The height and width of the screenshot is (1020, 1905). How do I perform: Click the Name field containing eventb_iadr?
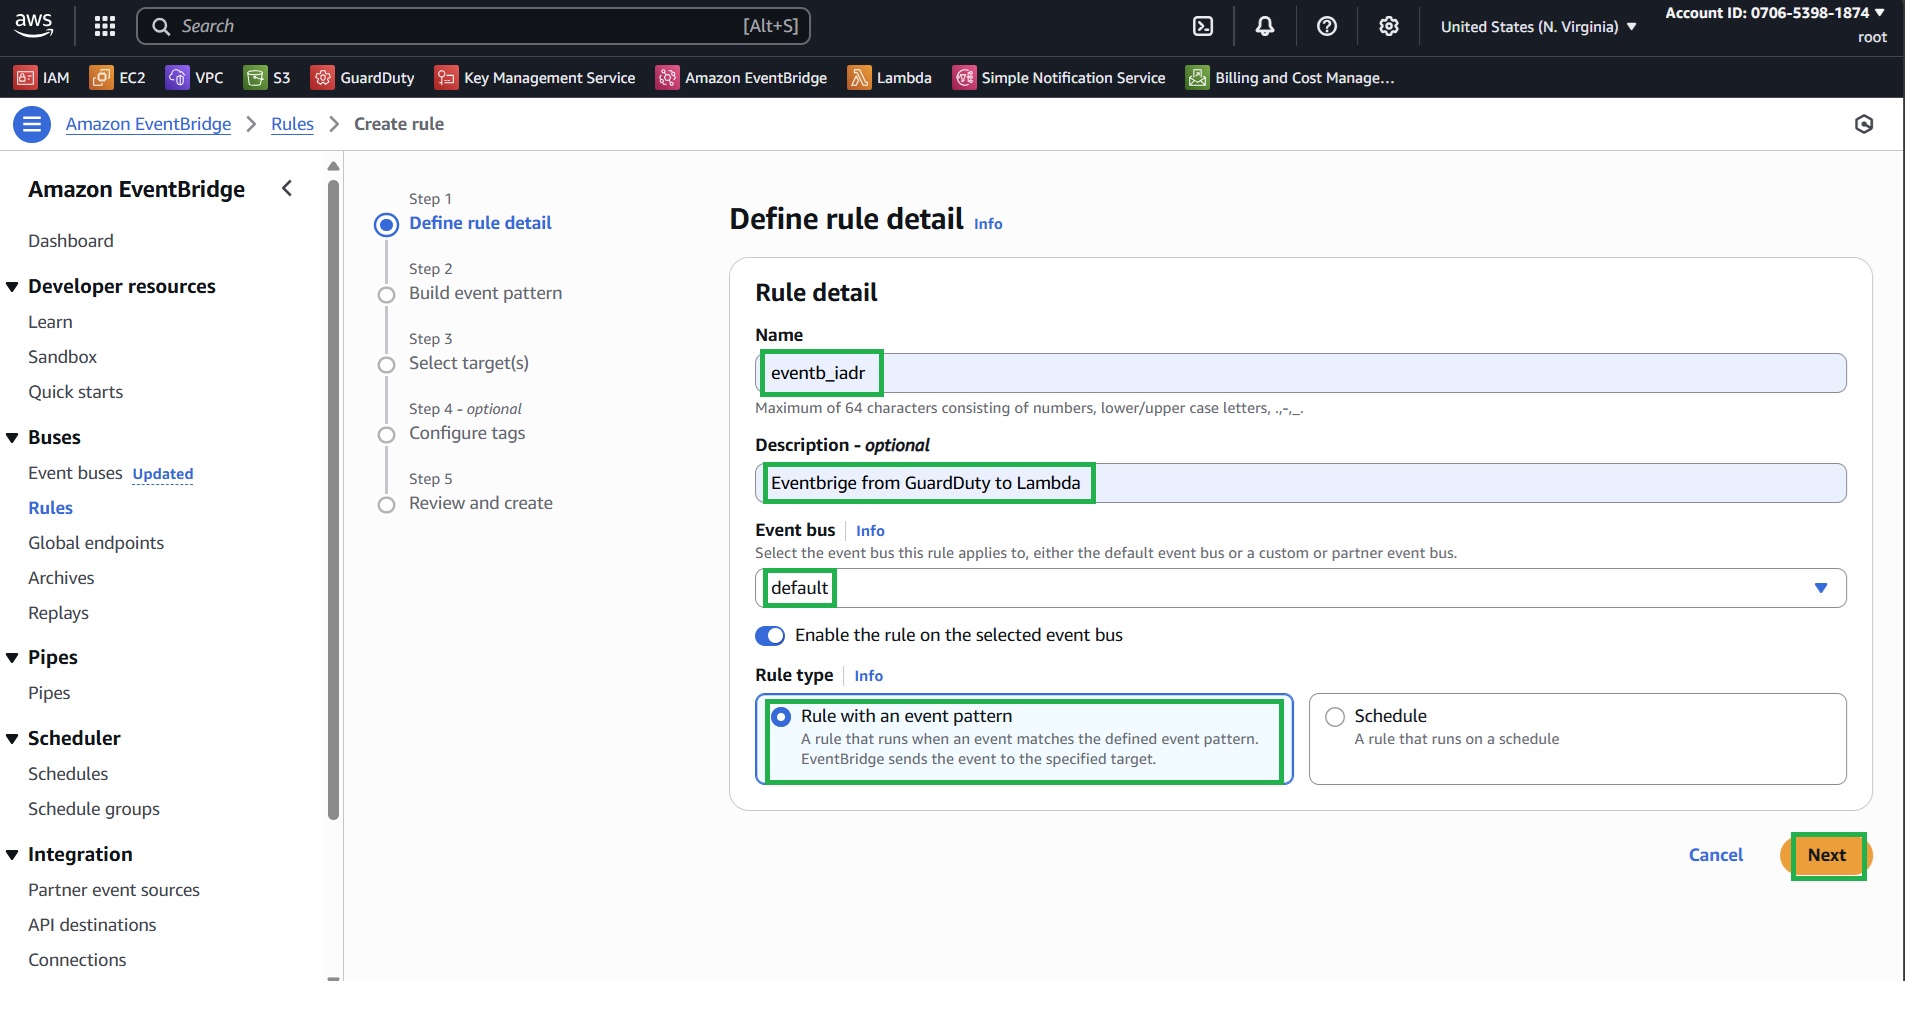(x=1300, y=373)
